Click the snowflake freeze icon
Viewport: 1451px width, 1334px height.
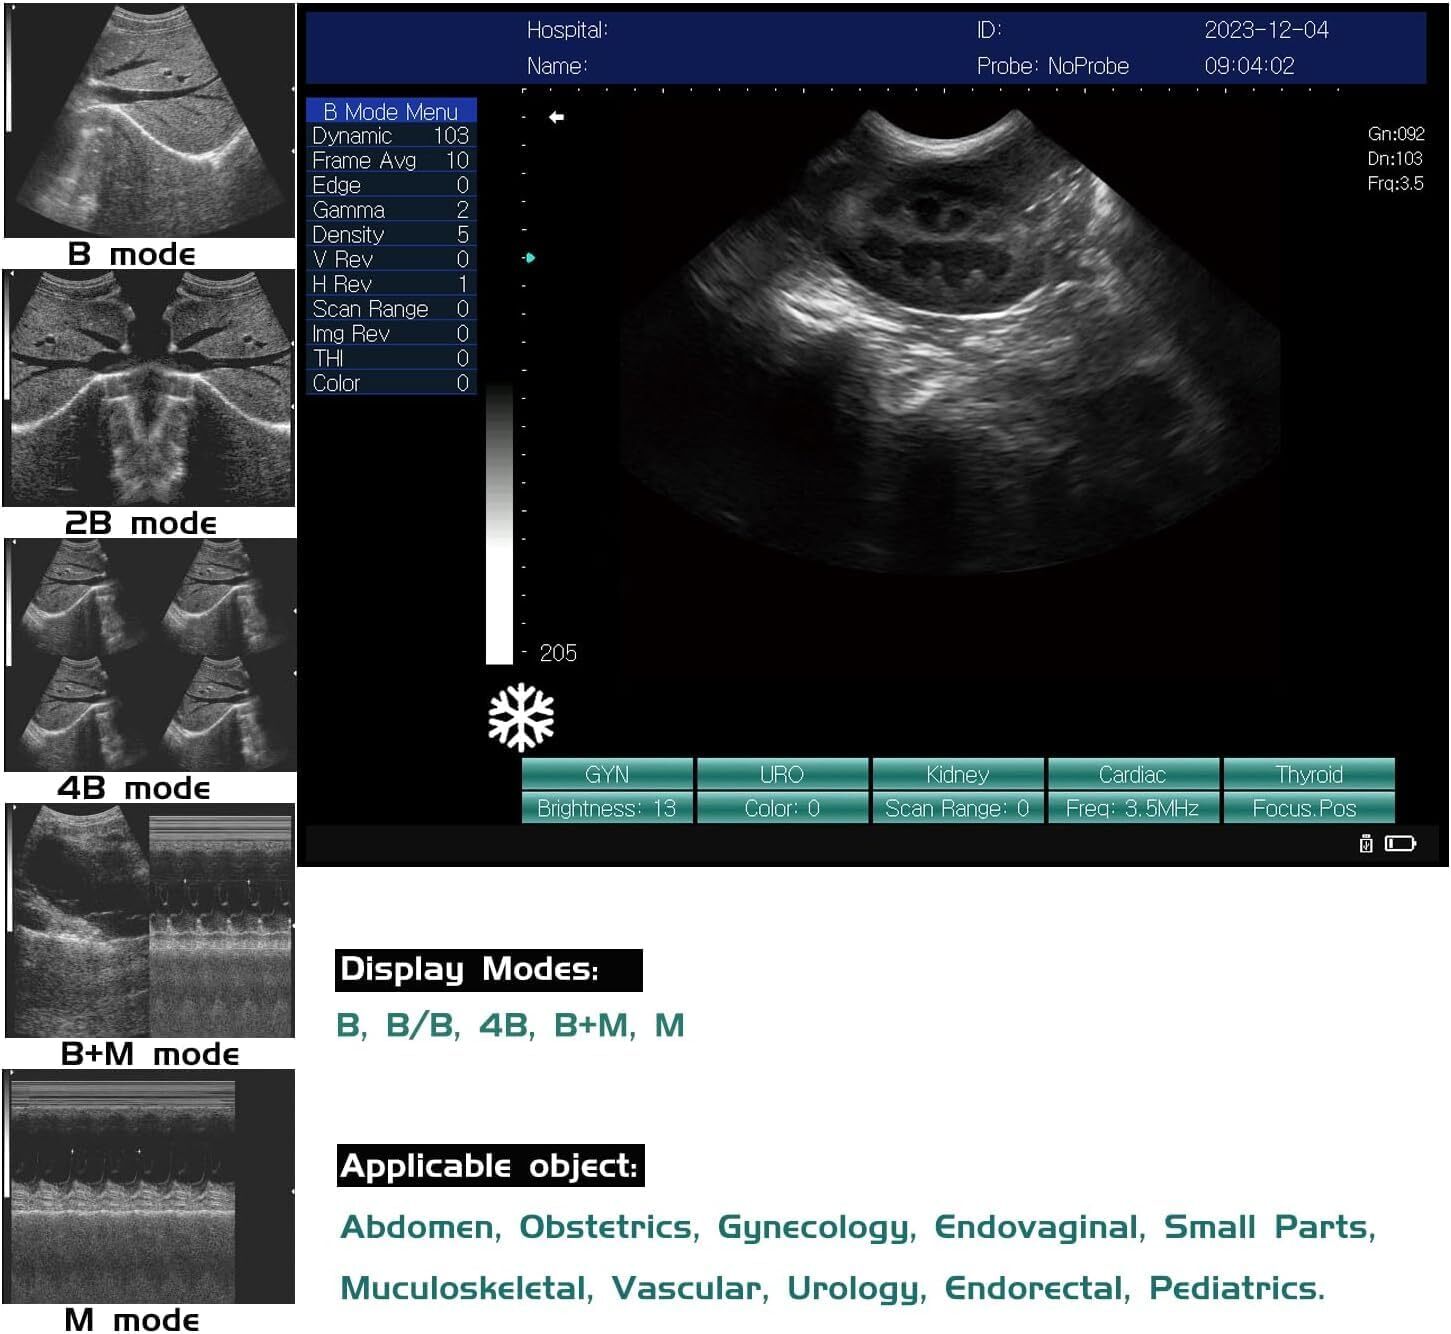point(520,717)
